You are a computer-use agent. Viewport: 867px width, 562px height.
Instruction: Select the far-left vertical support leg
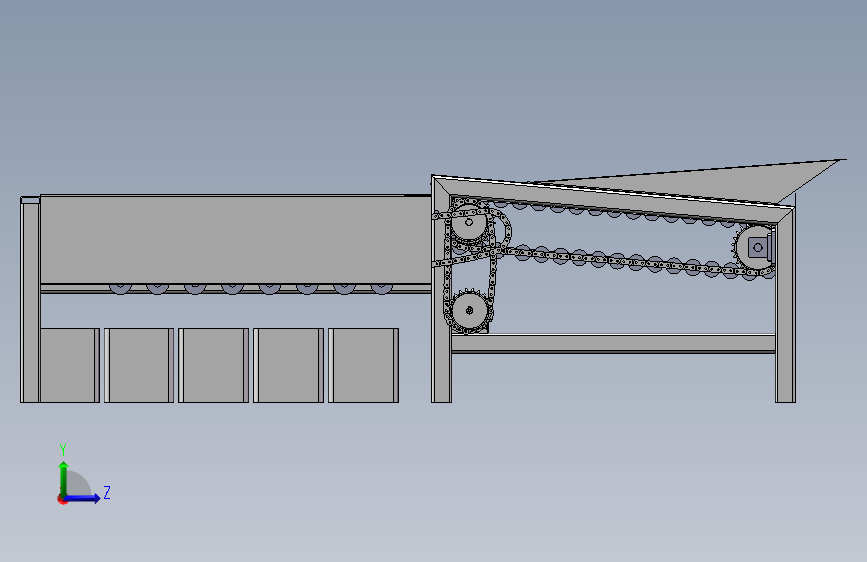30,299
